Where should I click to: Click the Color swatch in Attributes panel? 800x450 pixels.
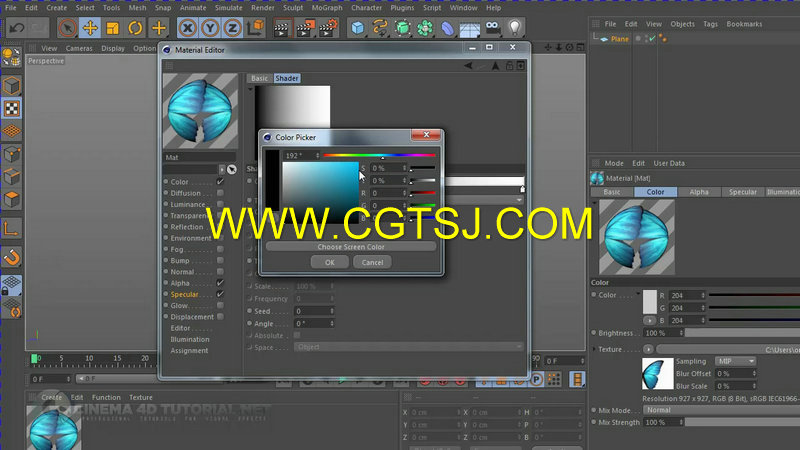(x=649, y=302)
